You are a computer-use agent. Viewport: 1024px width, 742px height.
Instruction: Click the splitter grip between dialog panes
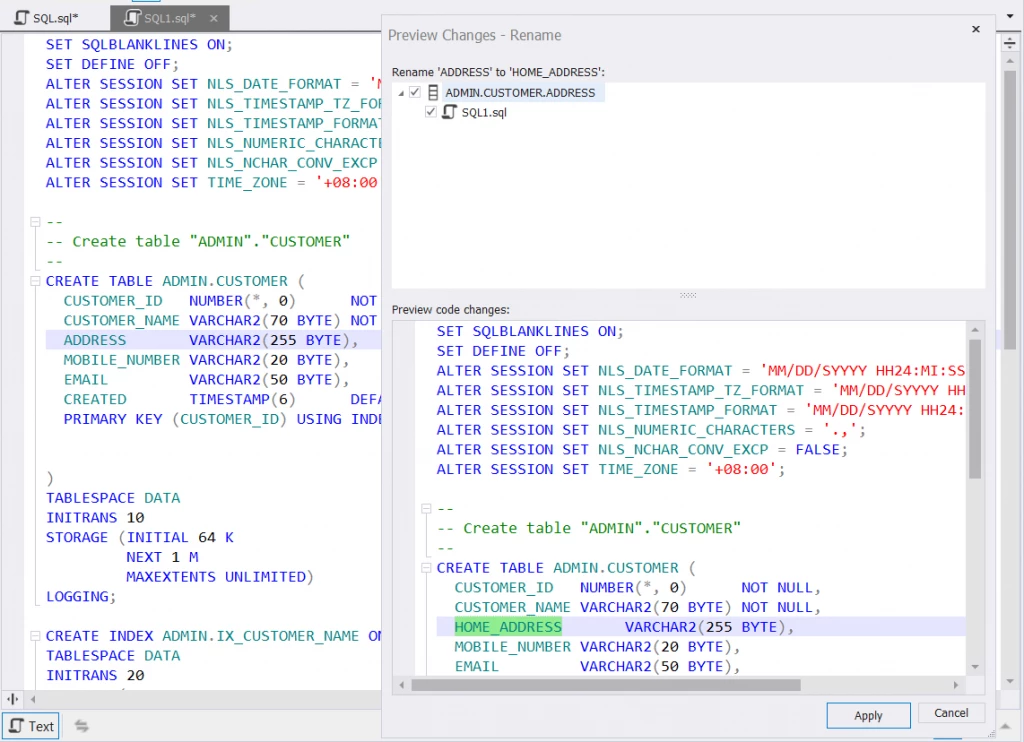688,295
